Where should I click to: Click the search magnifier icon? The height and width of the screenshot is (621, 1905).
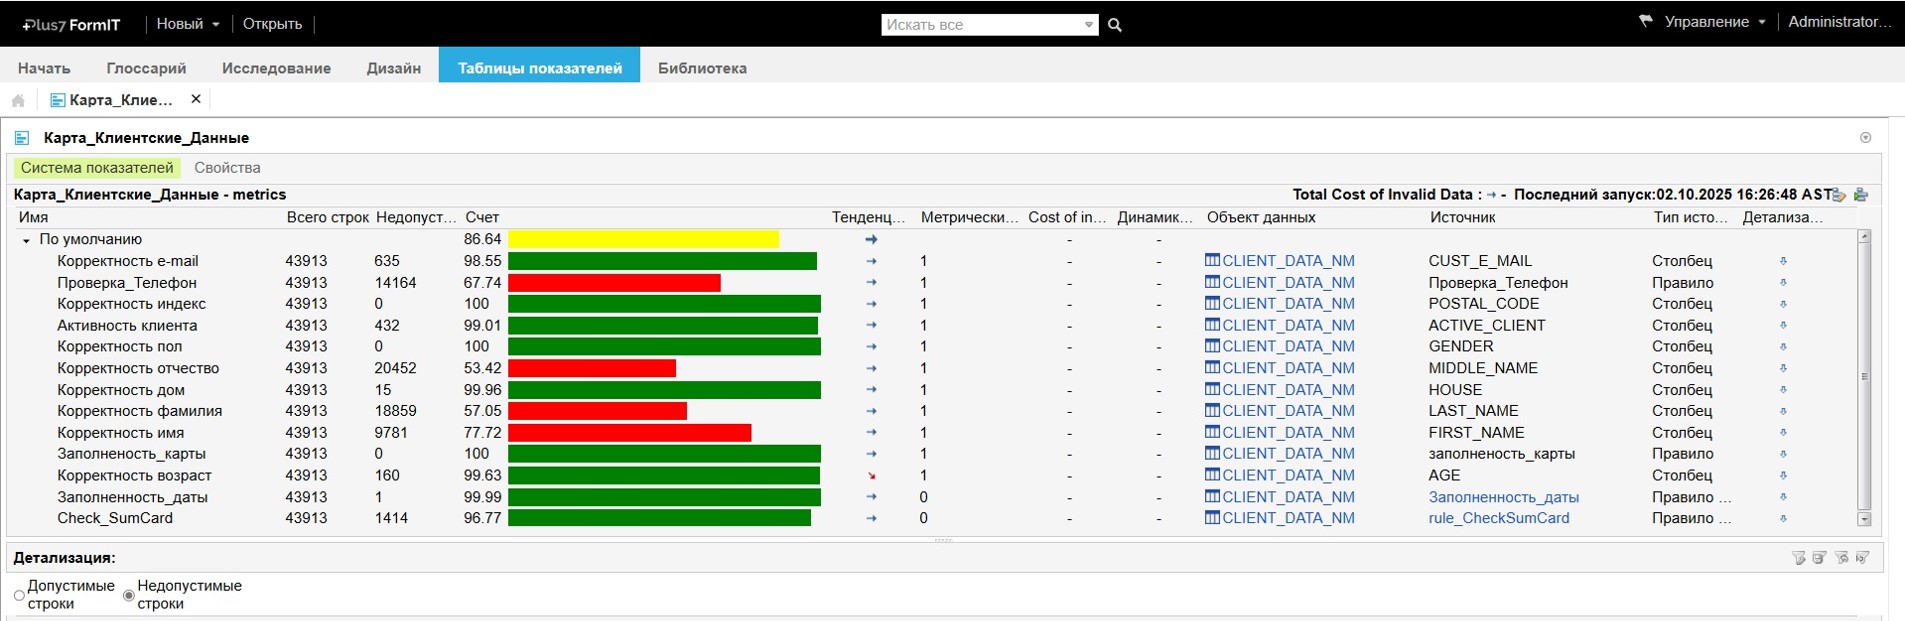[x=1115, y=25]
